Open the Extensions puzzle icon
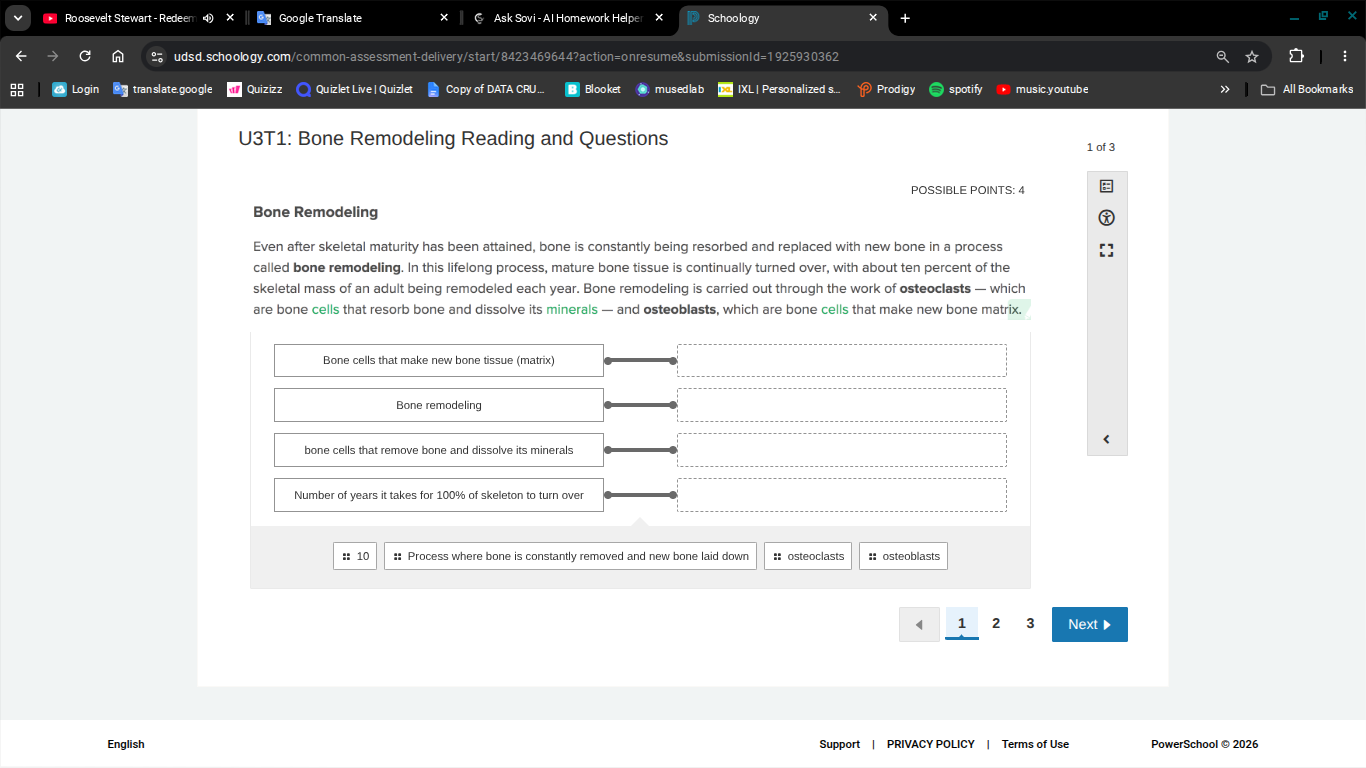1366x768 pixels. tap(1296, 56)
